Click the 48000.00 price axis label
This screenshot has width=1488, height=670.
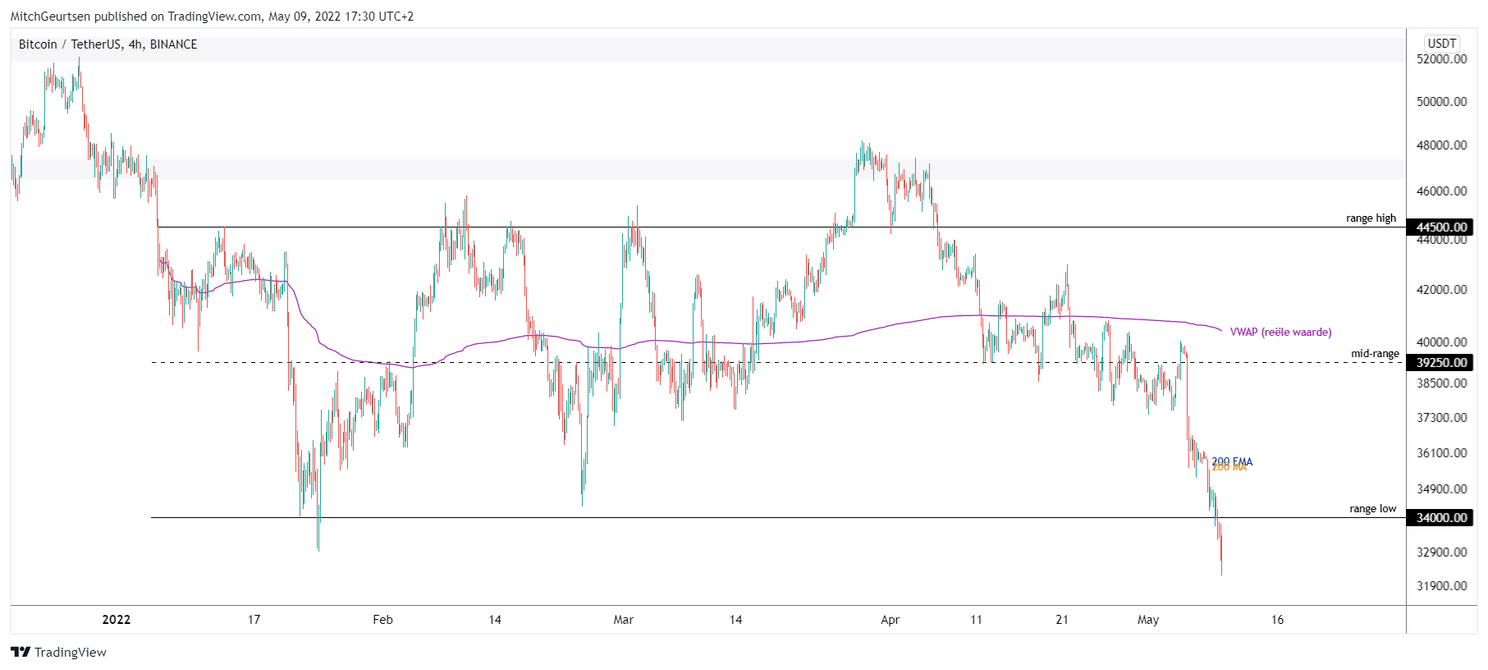click(x=1442, y=145)
